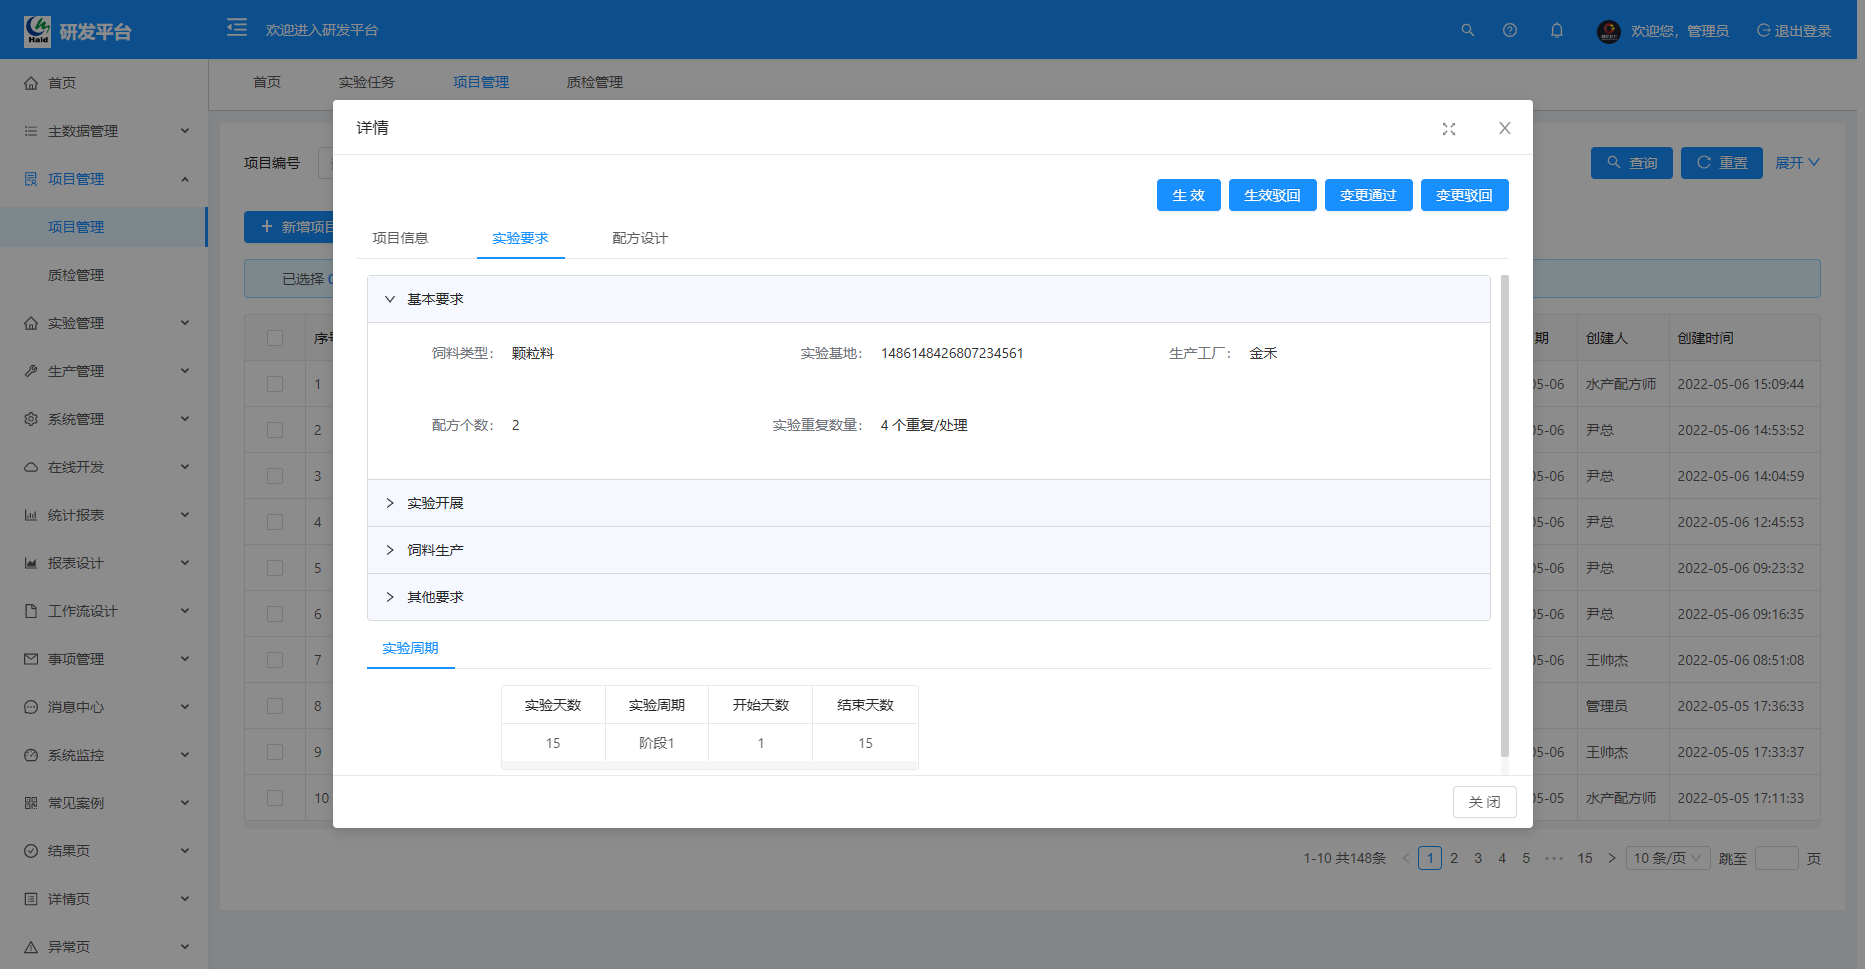Viewport: 1865px width, 969px height.
Task: Click the 实验管理 sidebar icon
Action: pyautogui.click(x=31, y=323)
